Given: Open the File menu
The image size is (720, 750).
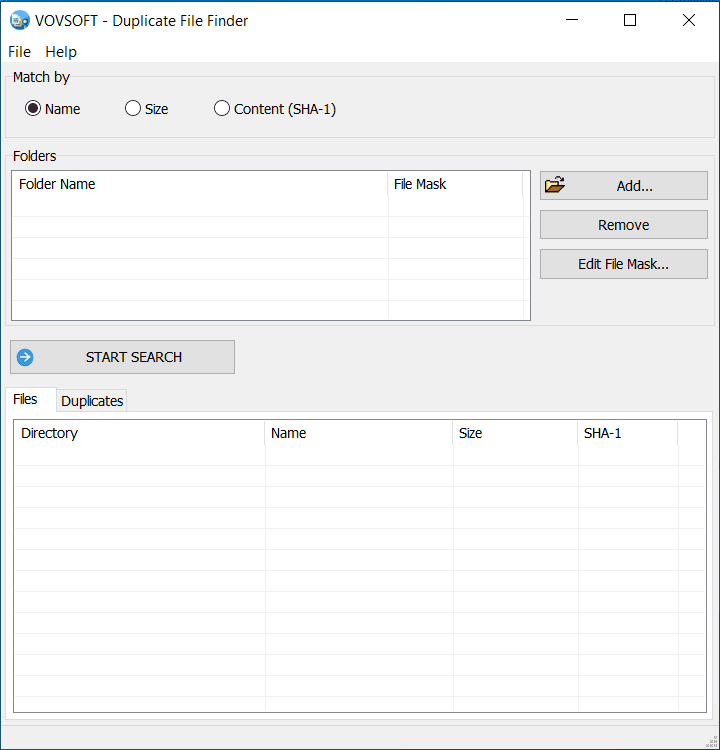Looking at the screenshot, I should [20, 52].
